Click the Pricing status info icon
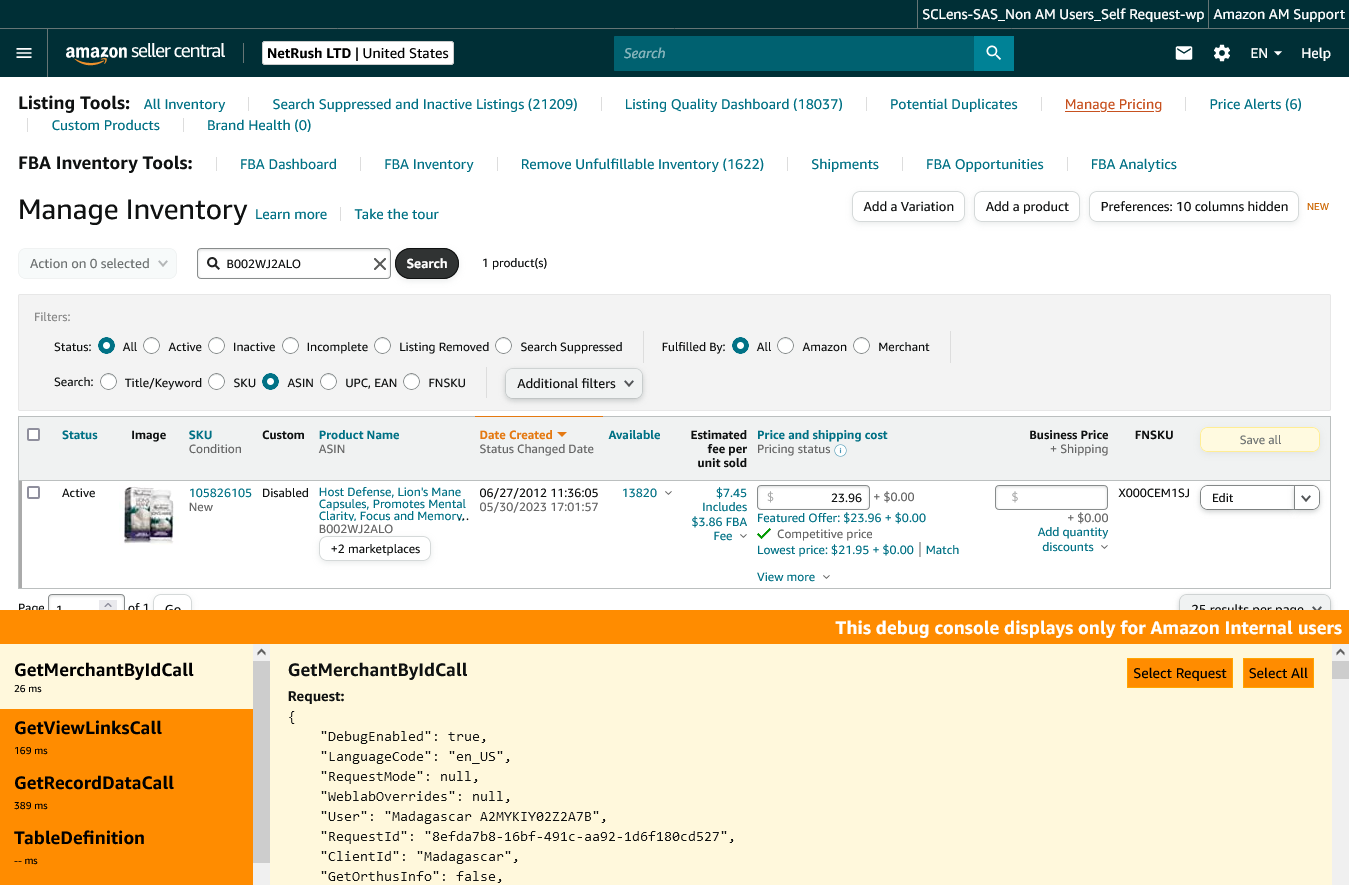The height and width of the screenshot is (885, 1349). point(841,450)
